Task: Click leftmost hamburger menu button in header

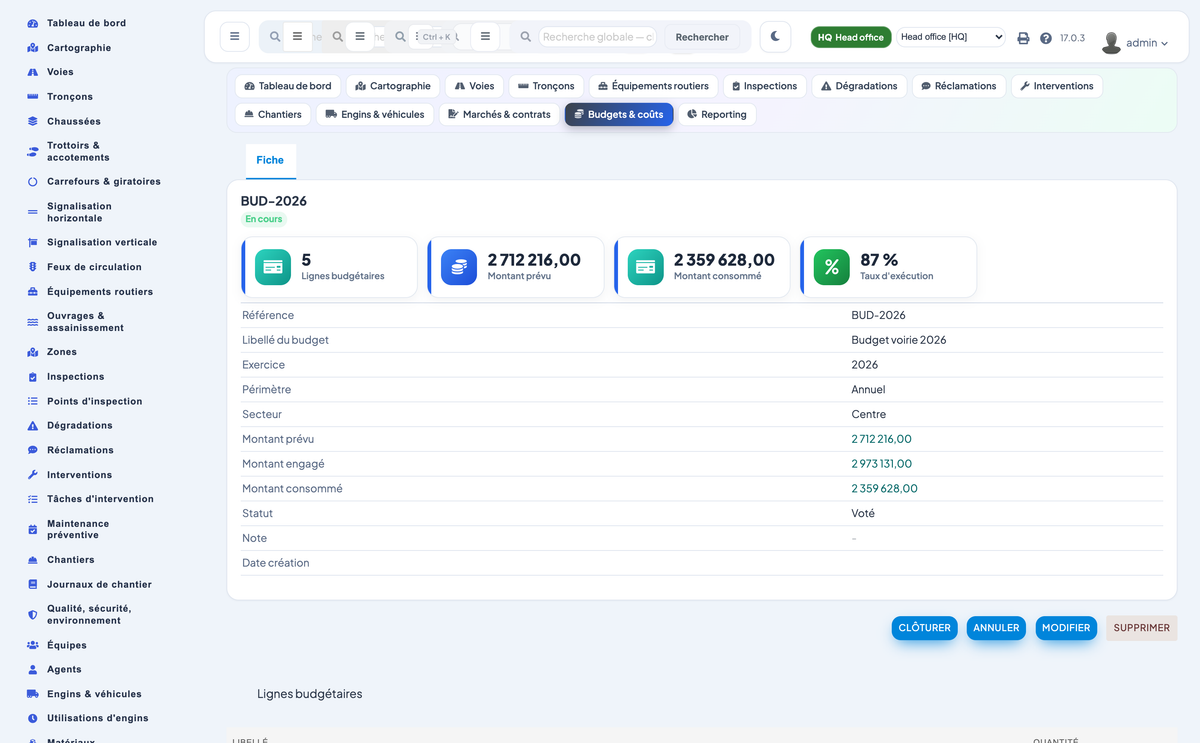Action: pos(234,37)
